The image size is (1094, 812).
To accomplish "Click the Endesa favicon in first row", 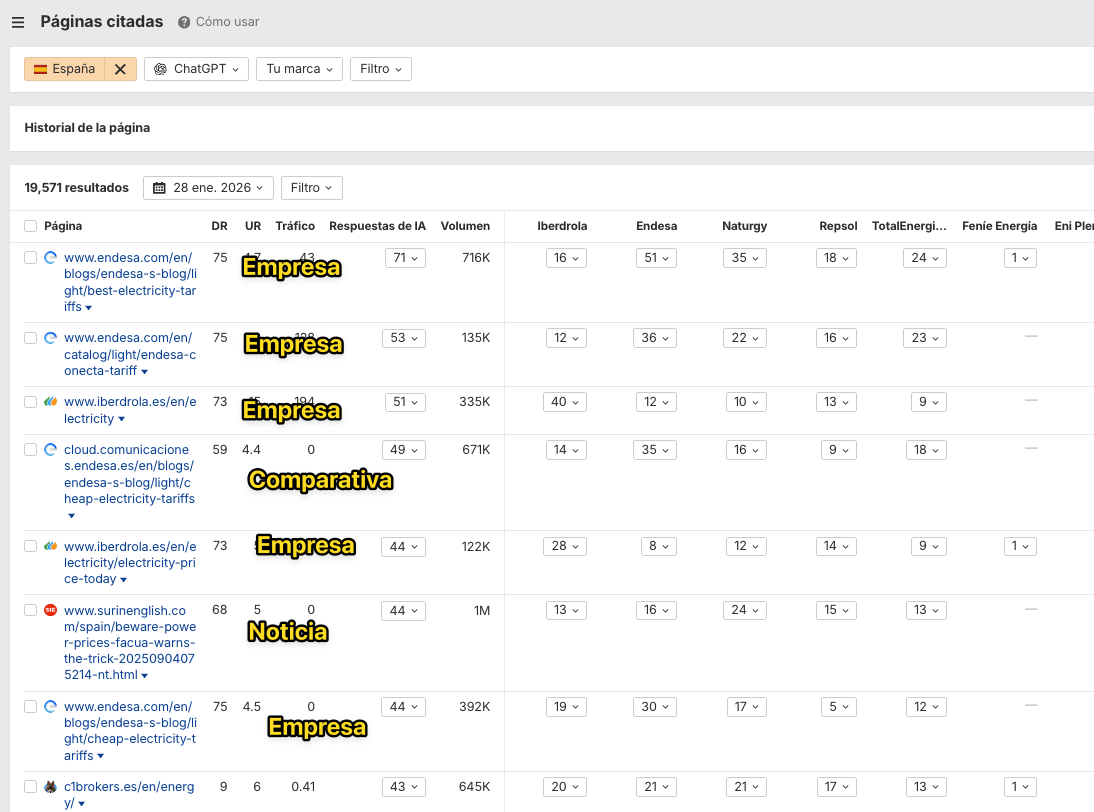I will [x=51, y=258].
